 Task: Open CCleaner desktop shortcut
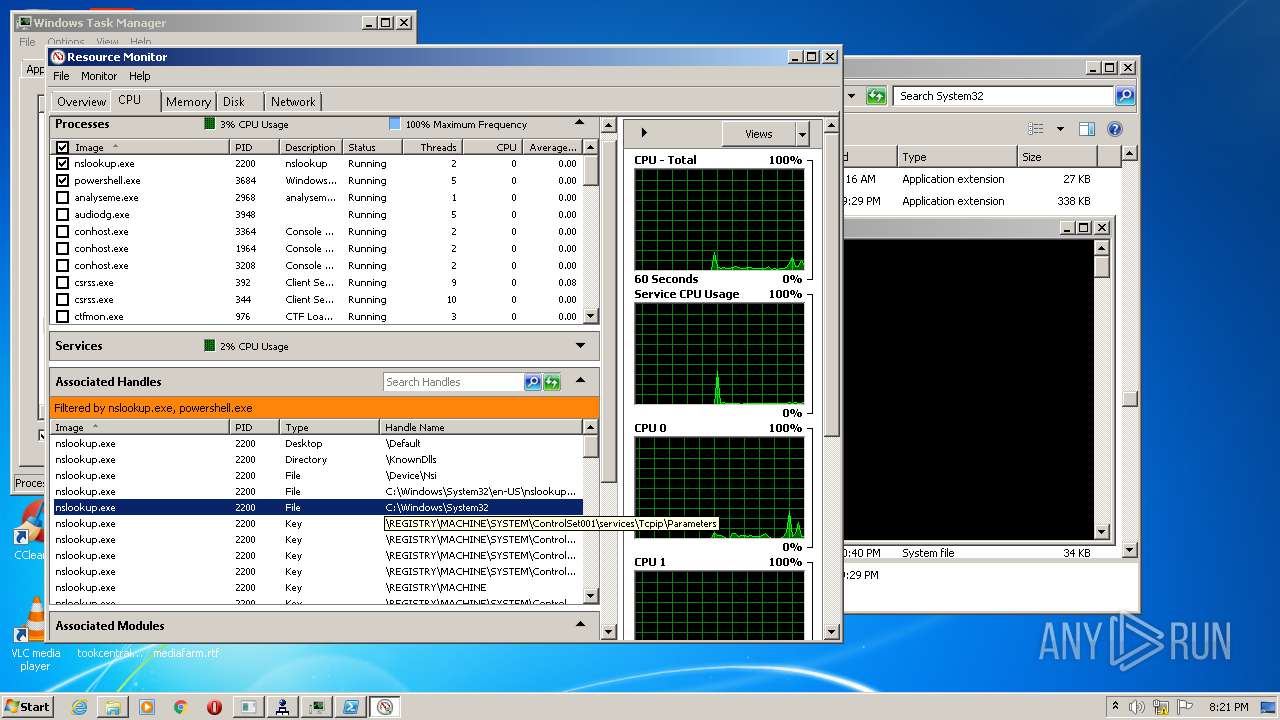click(27, 530)
